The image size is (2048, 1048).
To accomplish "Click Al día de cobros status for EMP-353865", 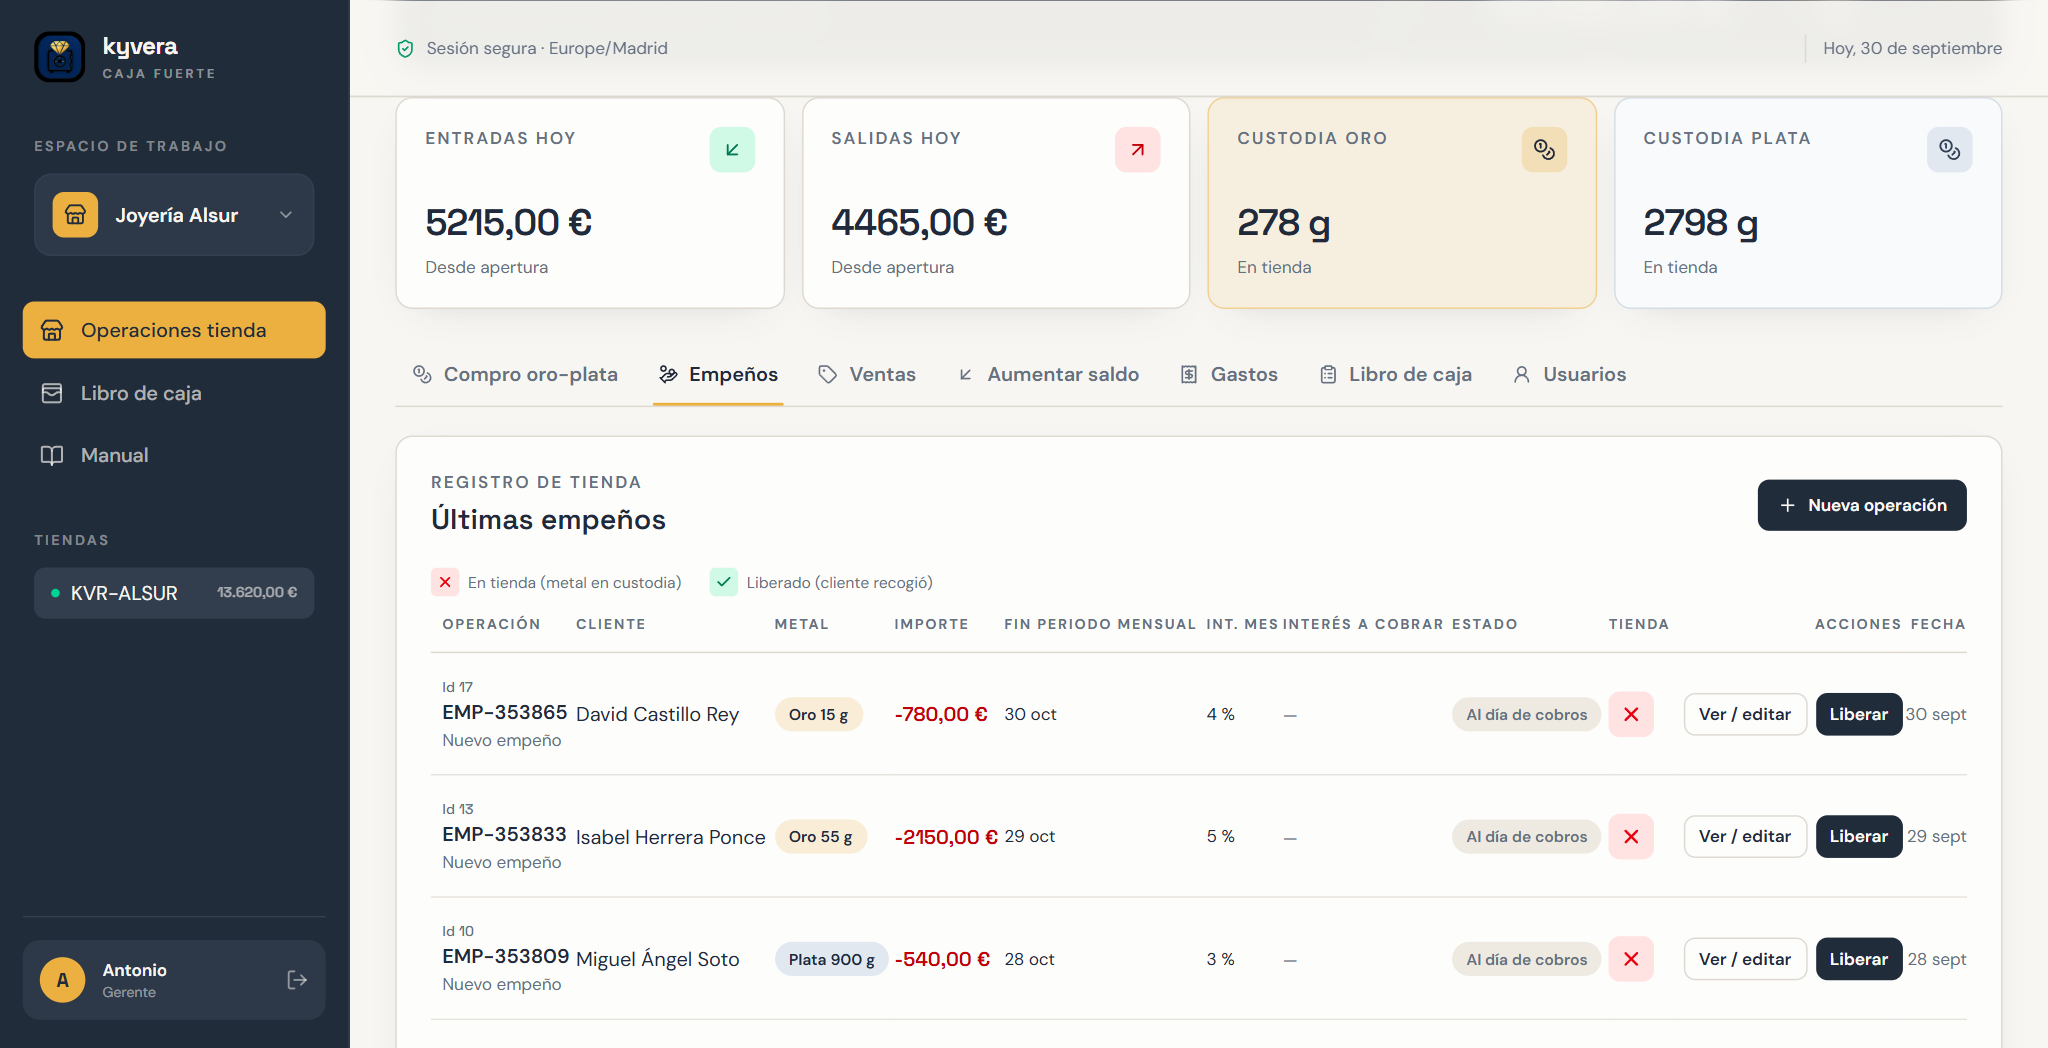I will pyautogui.click(x=1526, y=714).
